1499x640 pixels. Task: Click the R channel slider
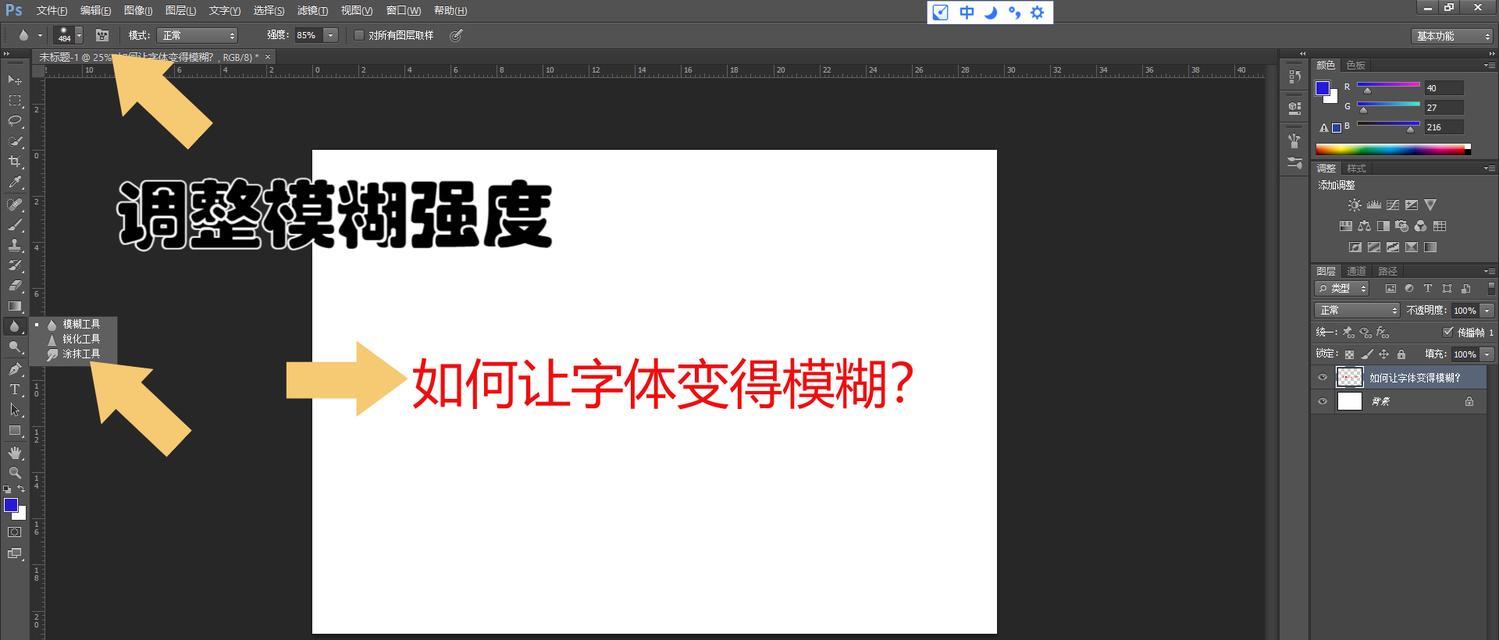(x=1388, y=87)
